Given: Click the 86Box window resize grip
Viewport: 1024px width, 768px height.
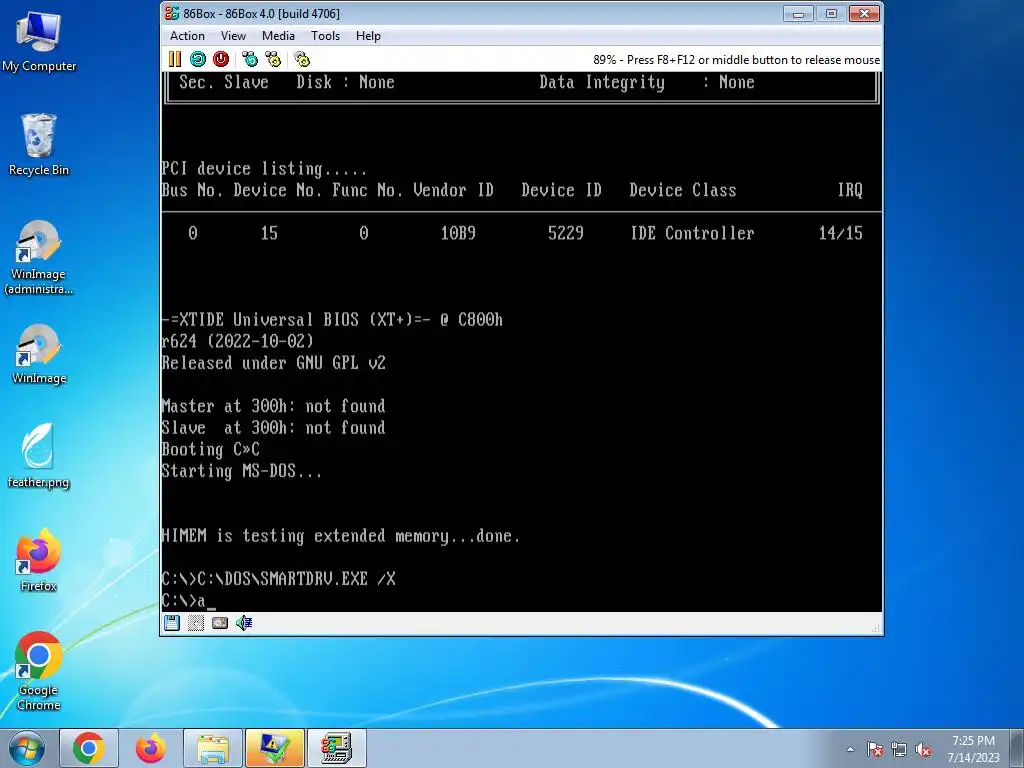Looking at the screenshot, I should 875,628.
